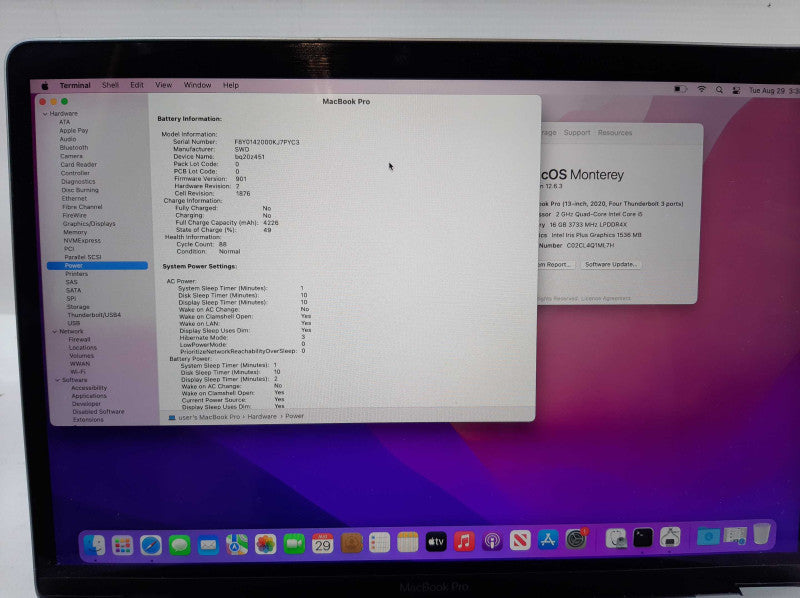Switch to Terminal icon in Dock

pos(643,538)
